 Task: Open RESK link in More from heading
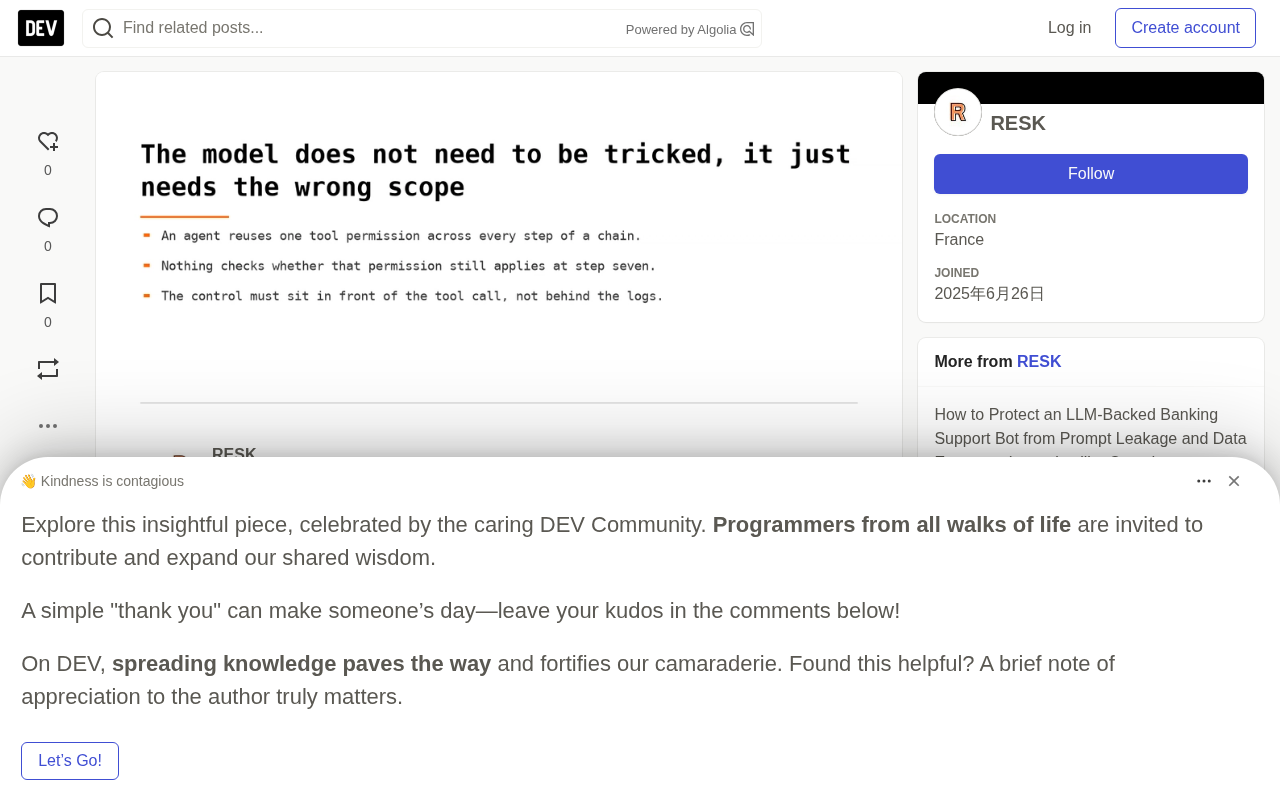[x=1039, y=362]
